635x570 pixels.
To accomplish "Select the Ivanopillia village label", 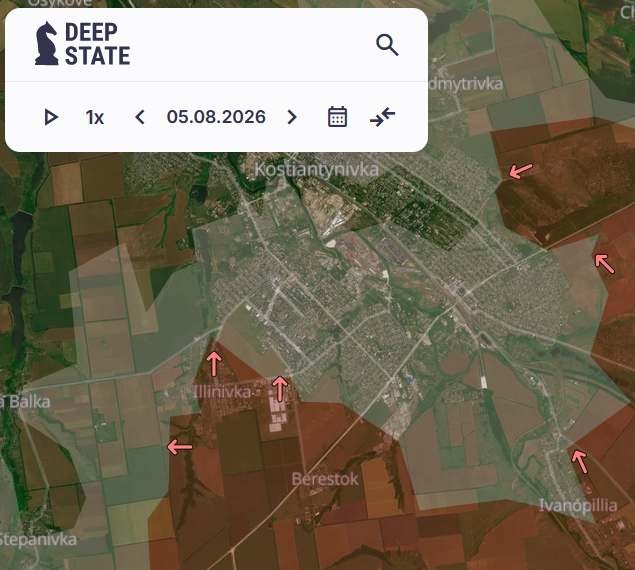I will [578, 506].
